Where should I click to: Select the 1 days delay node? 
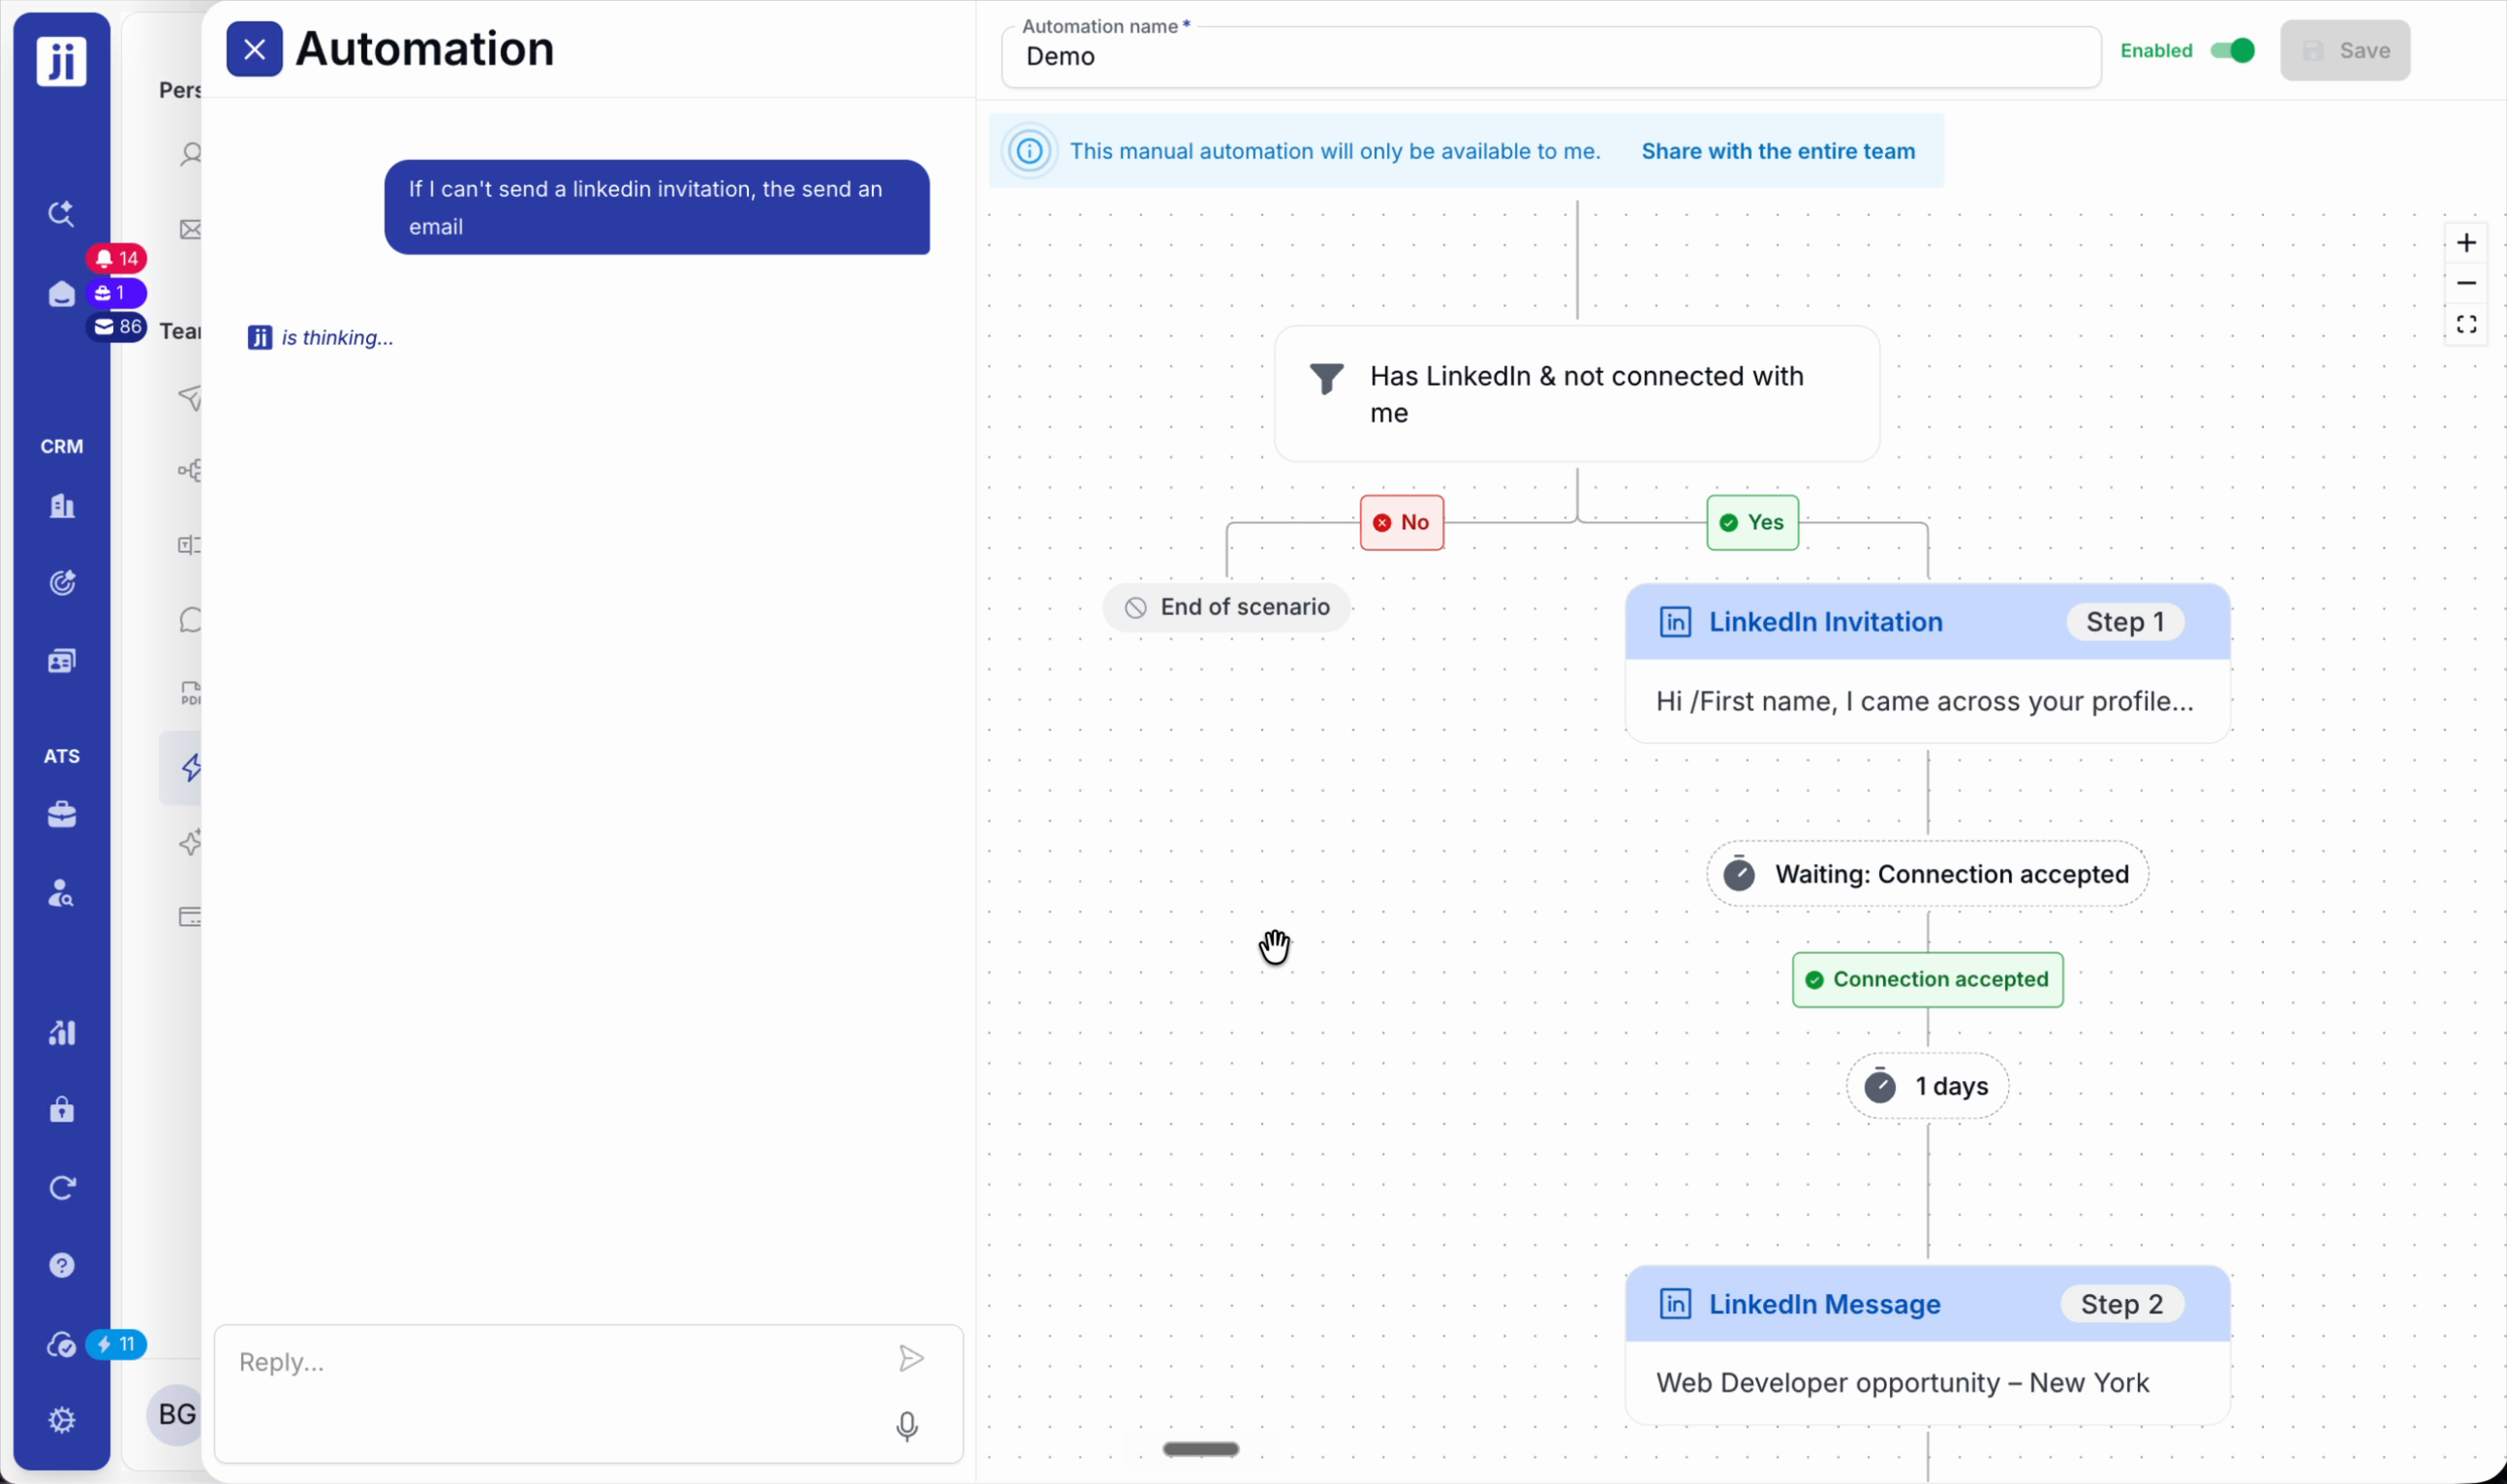(x=1927, y=1086)
